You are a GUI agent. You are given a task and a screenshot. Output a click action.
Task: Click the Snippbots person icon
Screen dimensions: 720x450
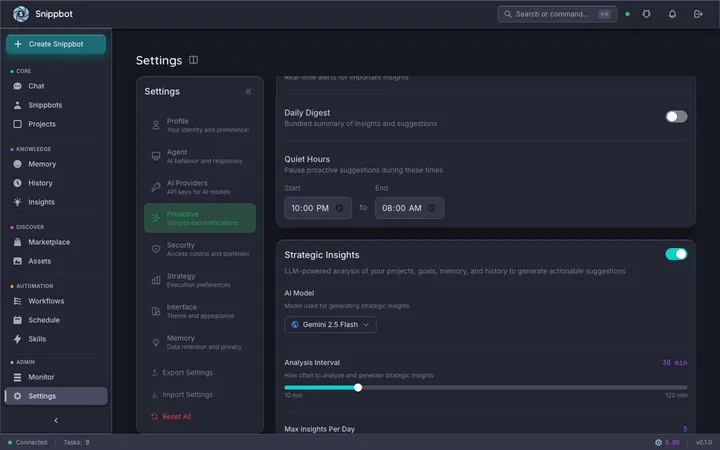pyautogui.click(x=17, y=105)
